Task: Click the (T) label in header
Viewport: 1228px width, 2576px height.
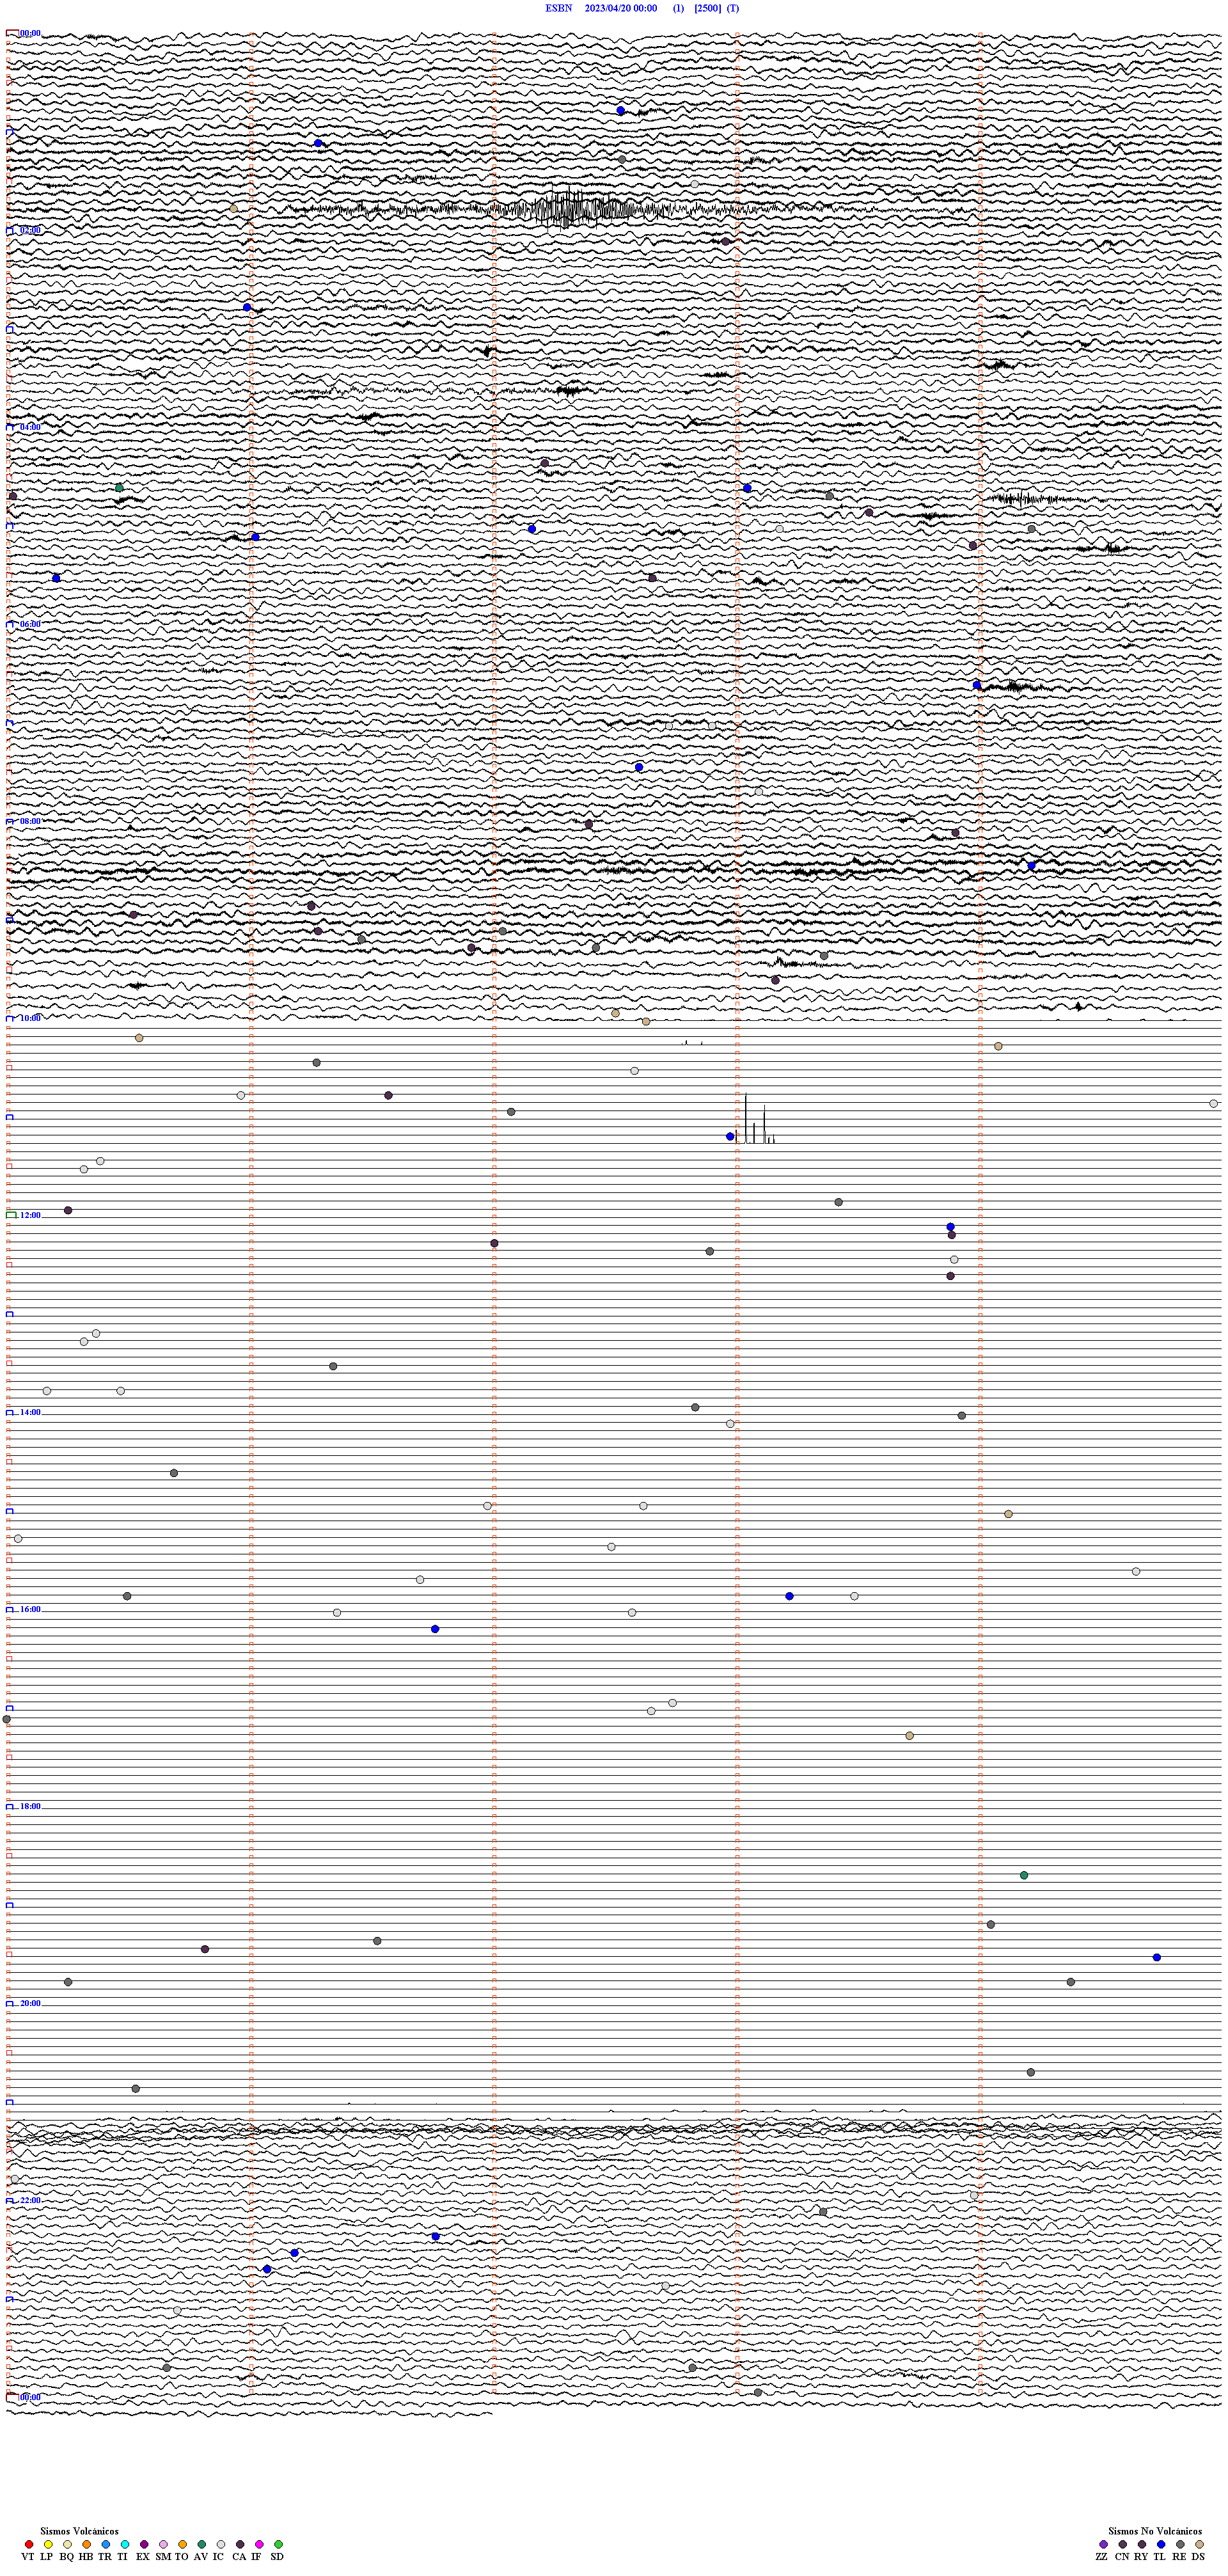Action: tap(733, 8)
